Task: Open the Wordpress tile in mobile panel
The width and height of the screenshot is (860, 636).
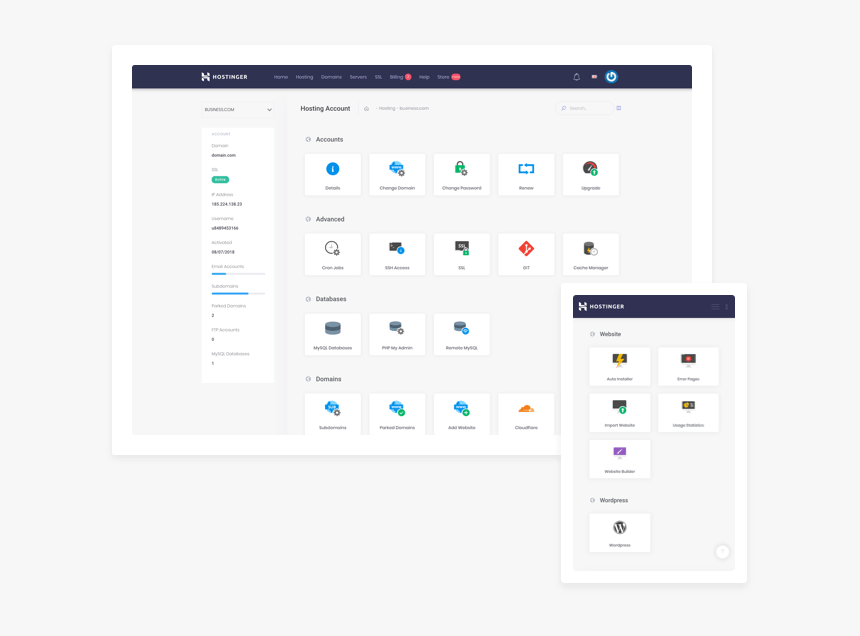Action: click(x=619, y=532)
